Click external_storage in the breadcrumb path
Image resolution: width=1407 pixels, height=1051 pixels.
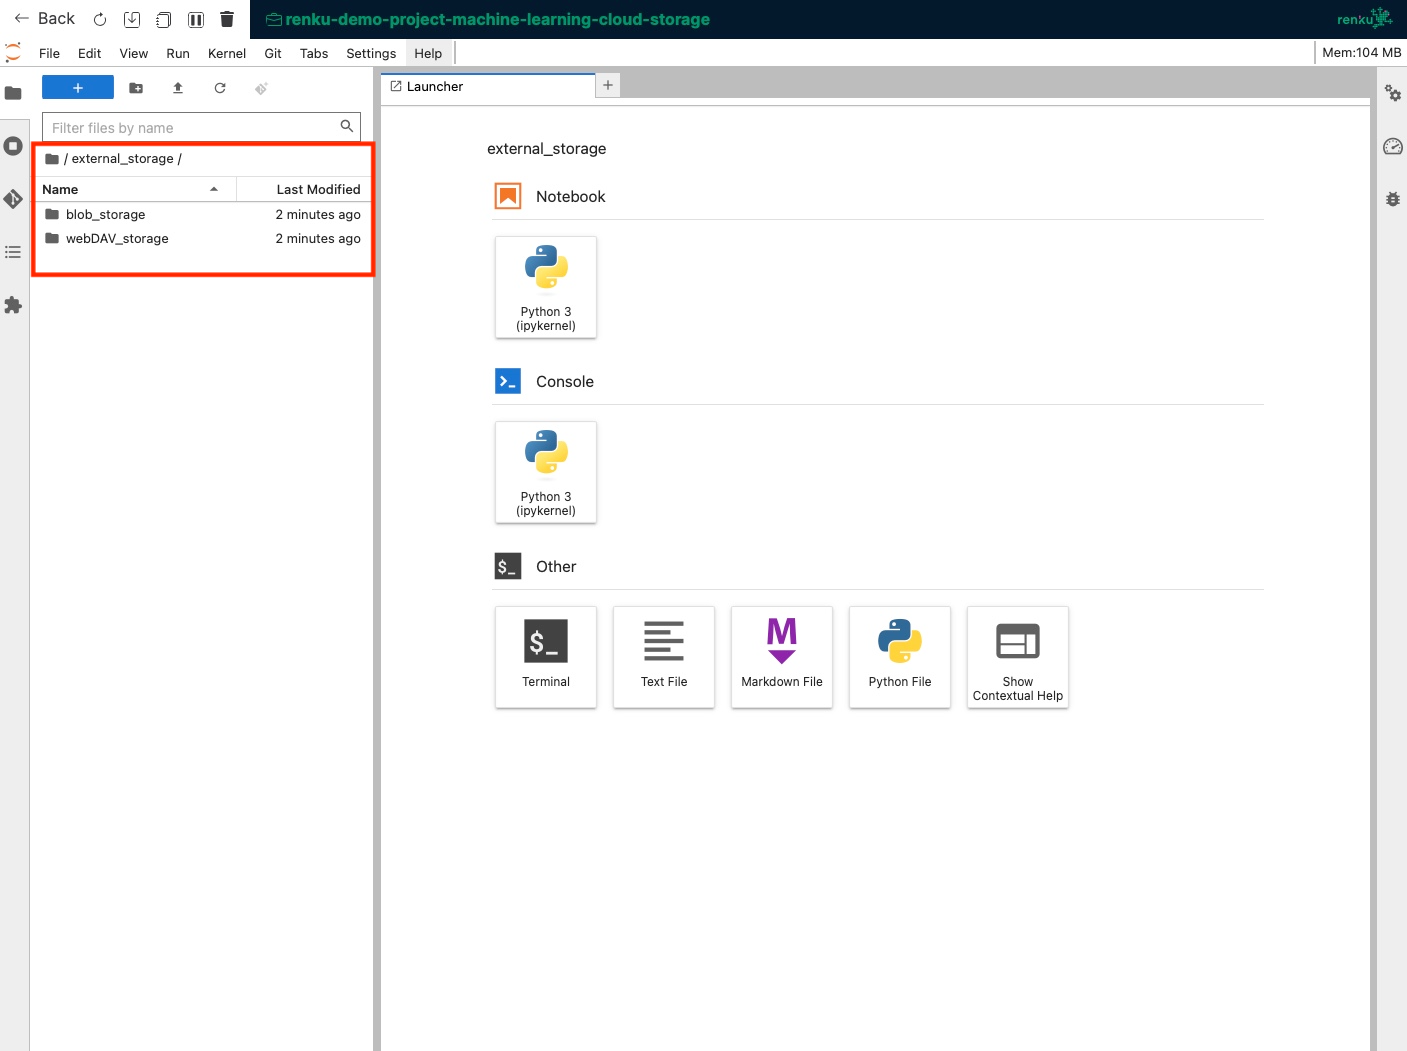pos(122,159)
